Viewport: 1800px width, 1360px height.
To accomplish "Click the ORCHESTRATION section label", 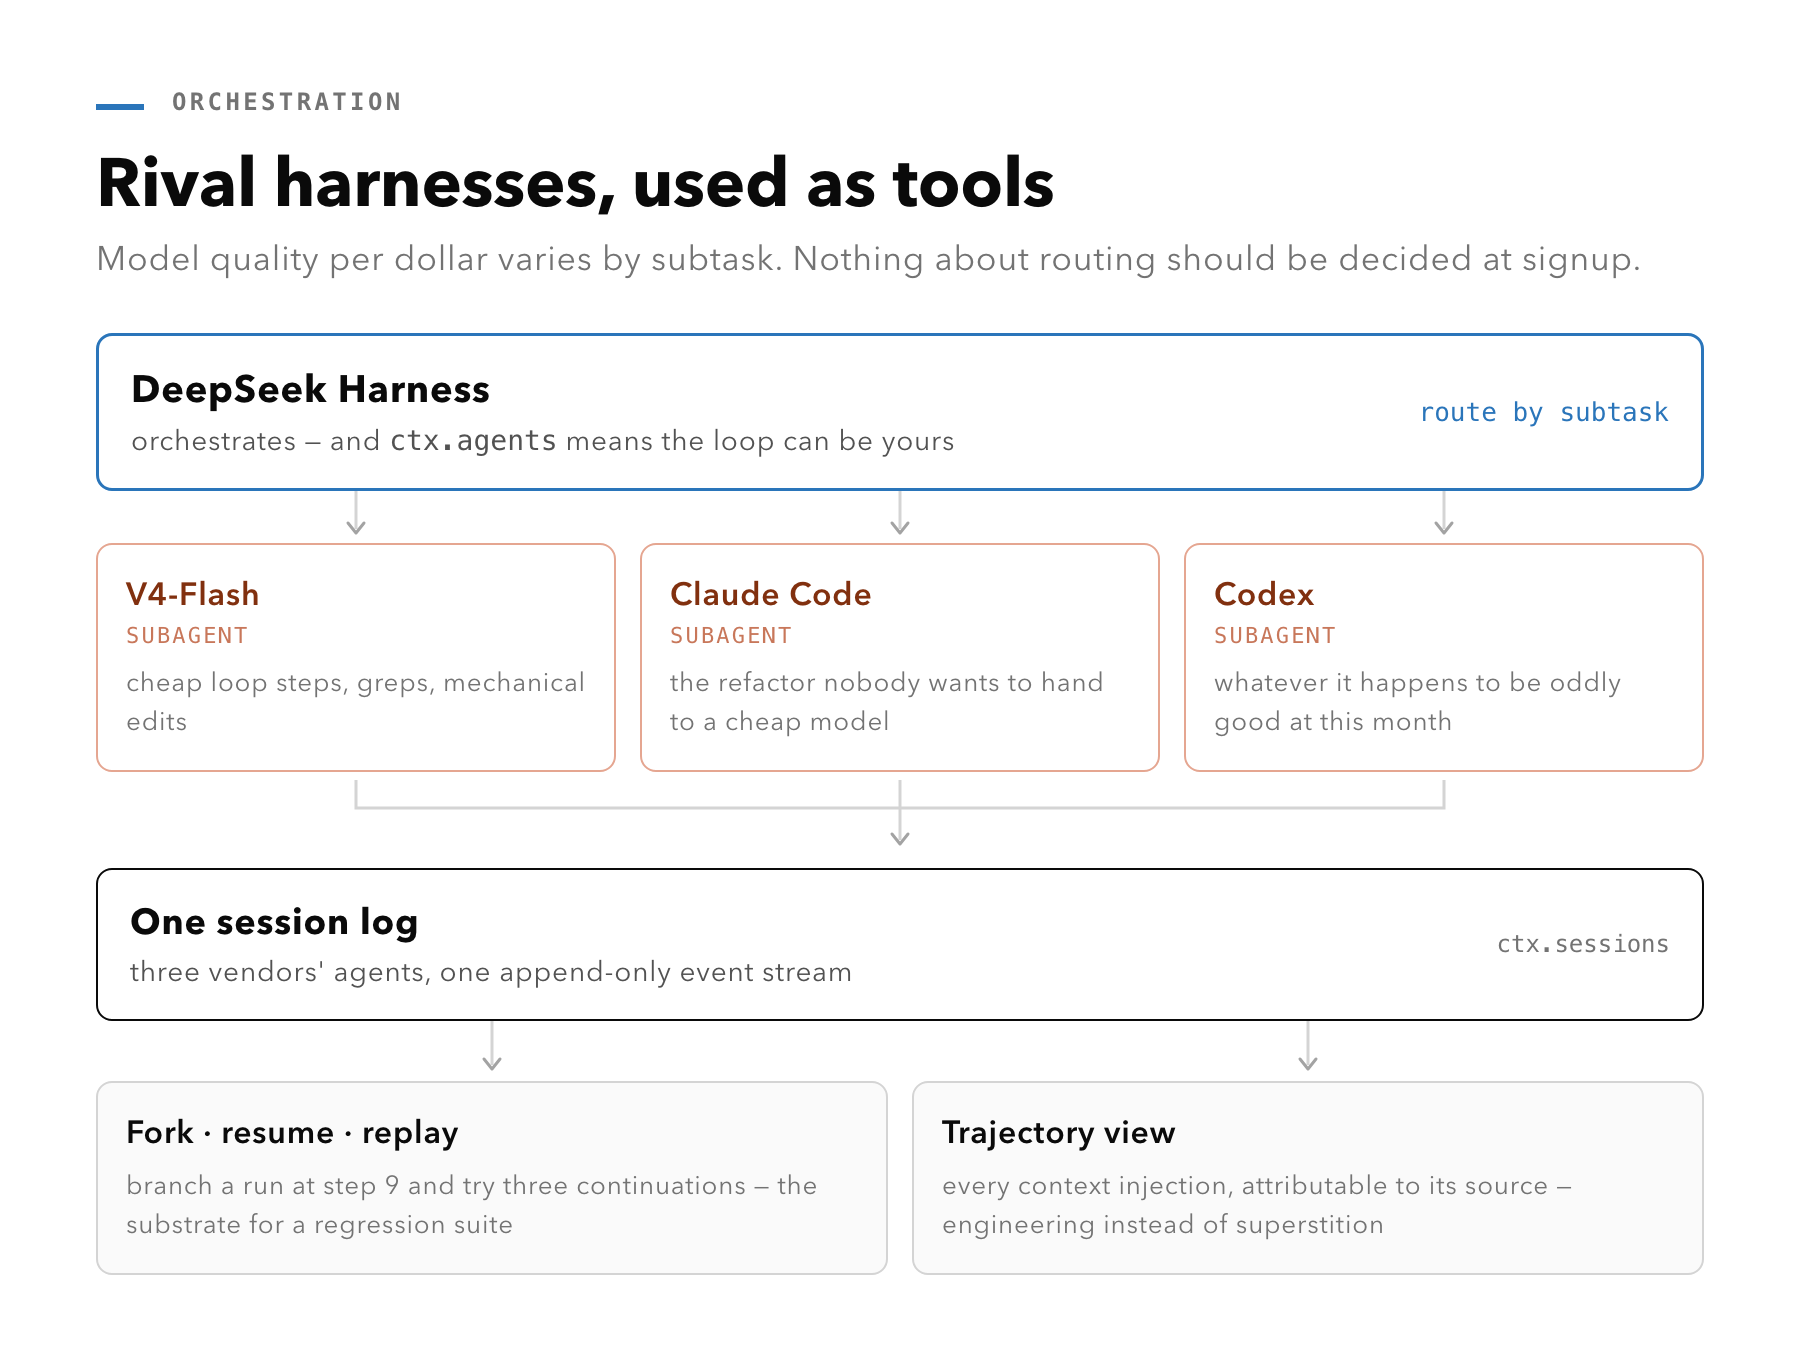I will [x=286, y=102].
